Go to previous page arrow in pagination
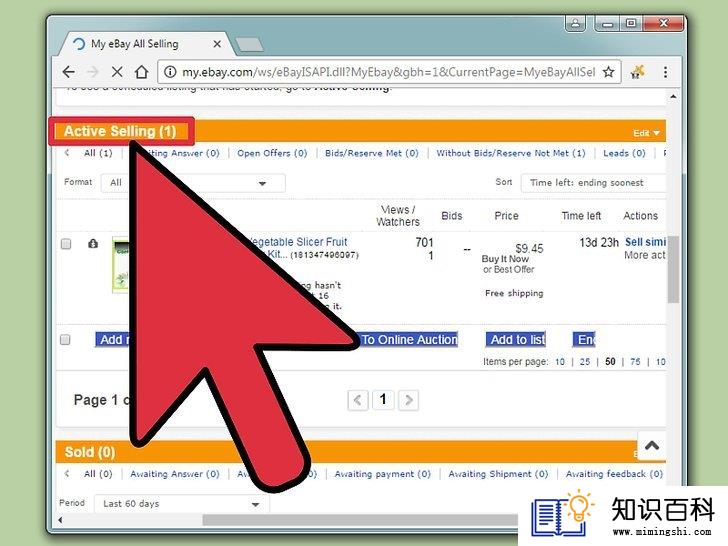Image resolution: width=728 pixels, height=546 pixels. pyautogui.click(x=358, y=400)
